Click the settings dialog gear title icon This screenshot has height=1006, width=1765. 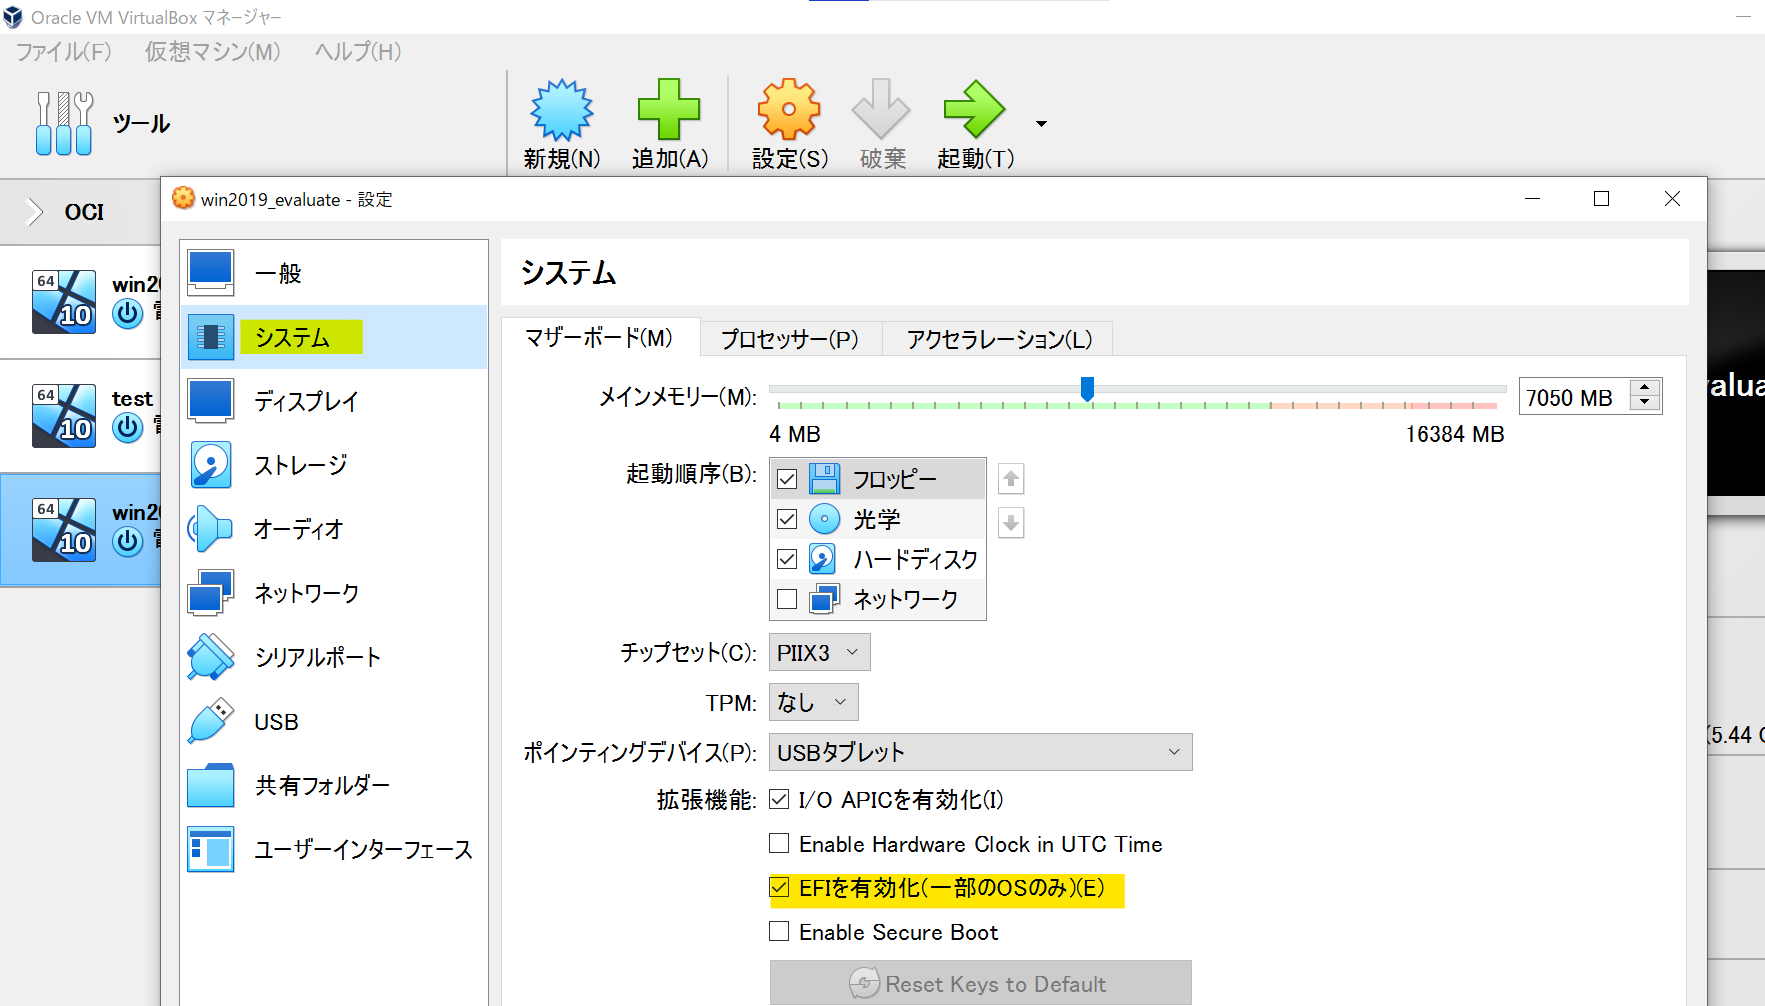point(183,198)
